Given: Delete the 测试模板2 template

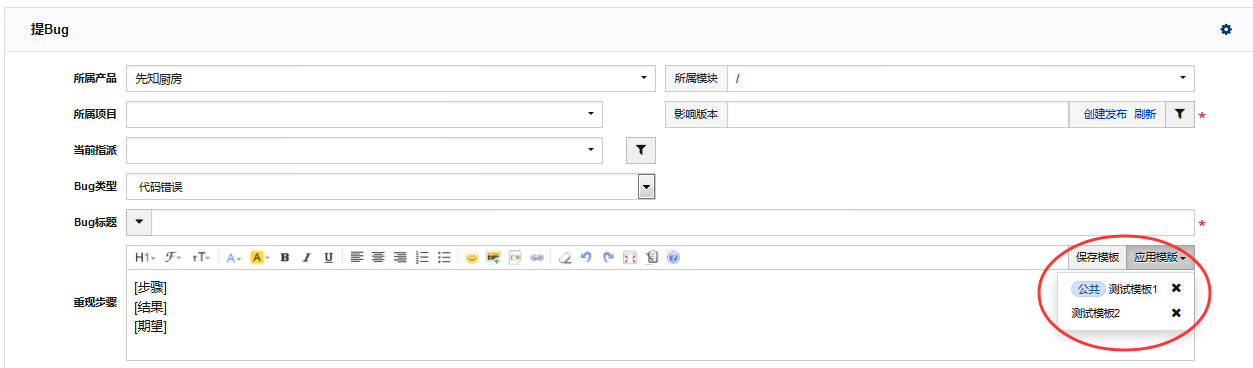Looking at the screenshot, I should (1176, 313).
